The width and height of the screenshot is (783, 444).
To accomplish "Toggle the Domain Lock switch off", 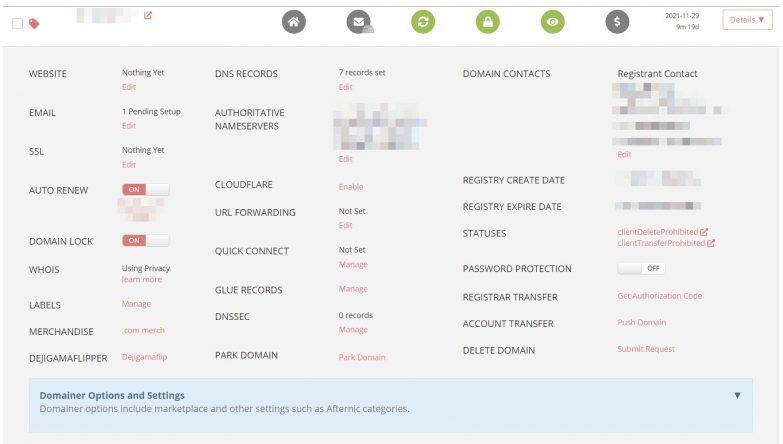I will pyautogui.click(x=145, y=241).
